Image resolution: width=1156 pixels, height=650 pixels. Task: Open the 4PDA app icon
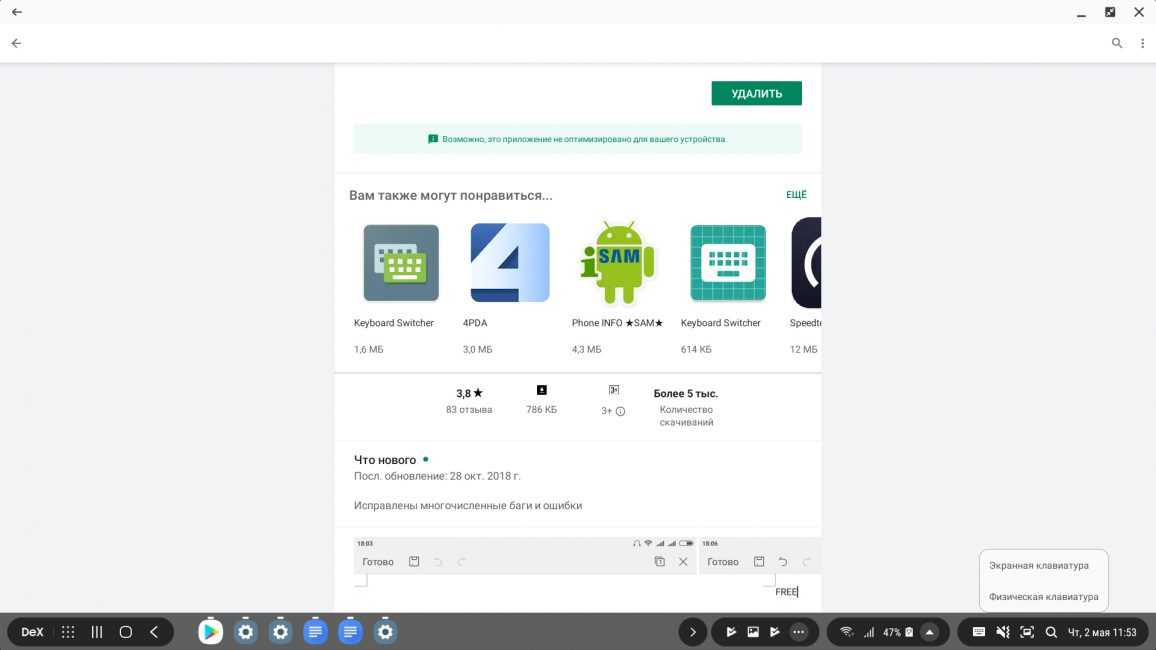point(509,263)
